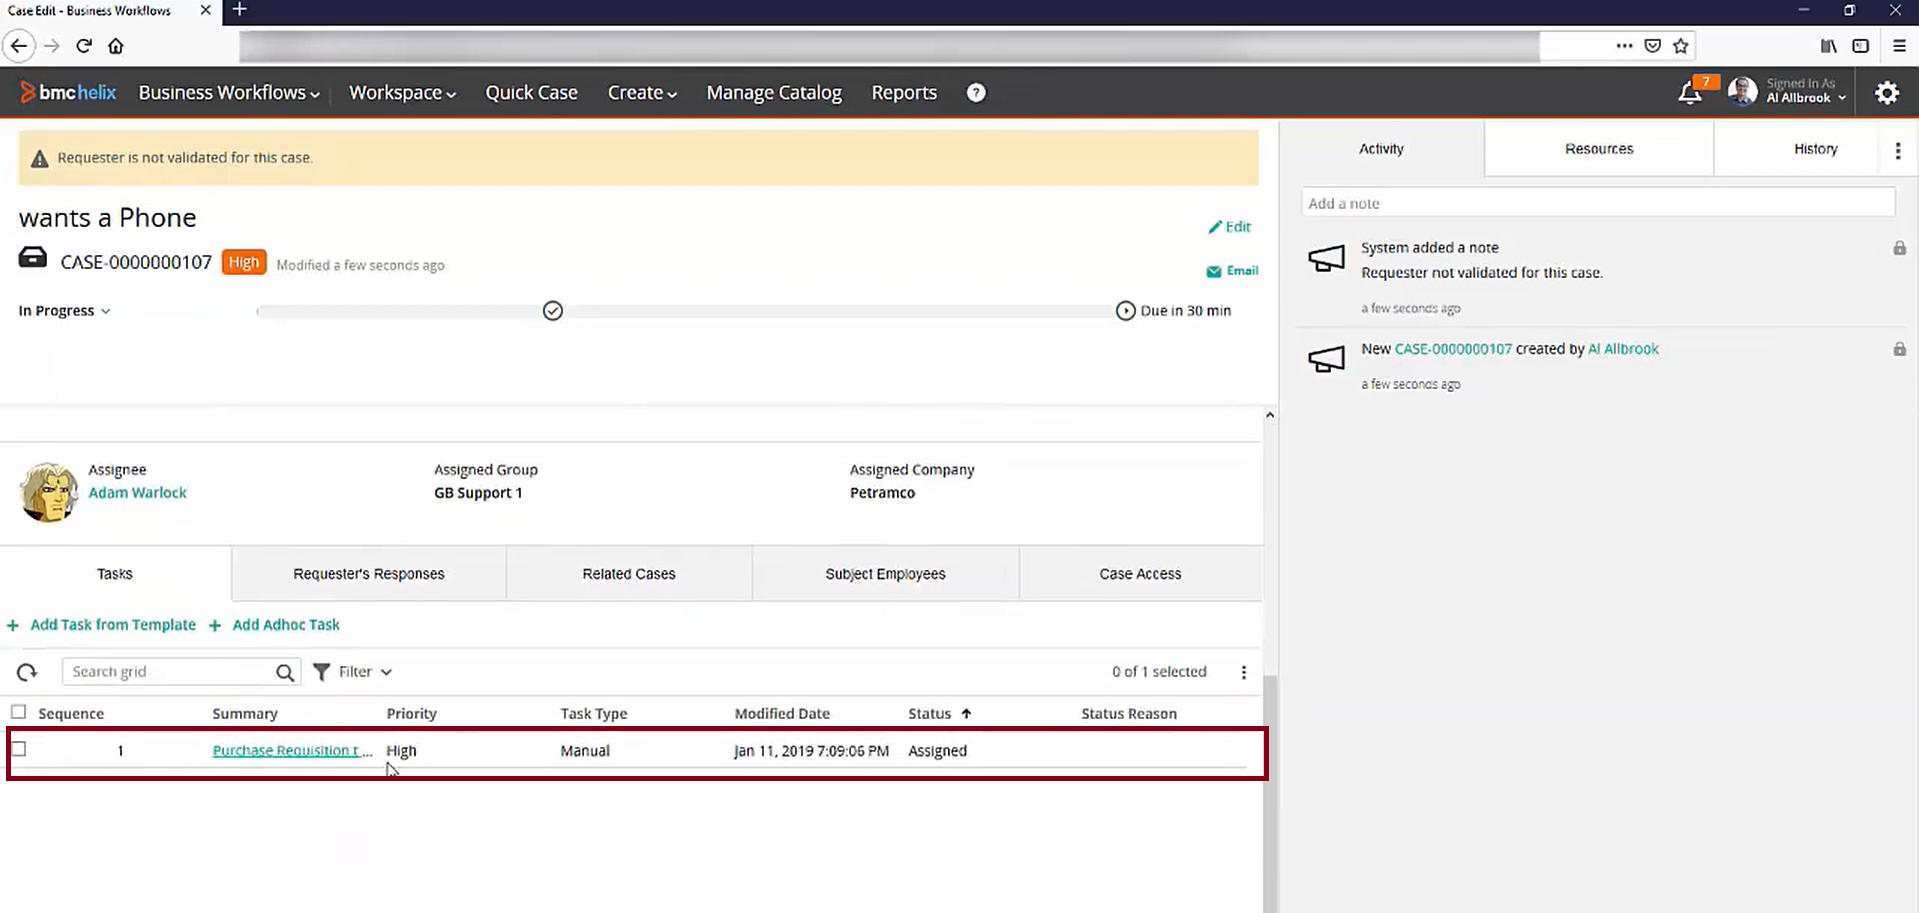Open the Al Allbrook user menu
Image resolution: width=1919 pixels, height=913 pixels.
tap(1788, 92)
